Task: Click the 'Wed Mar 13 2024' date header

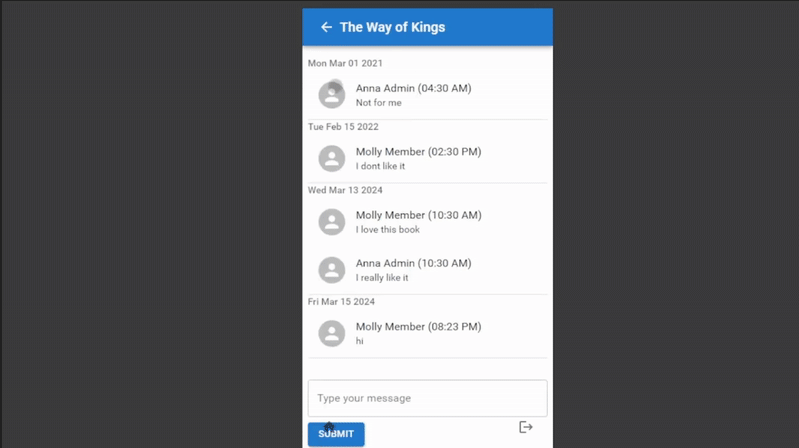Action: click(x=345, y=190)
